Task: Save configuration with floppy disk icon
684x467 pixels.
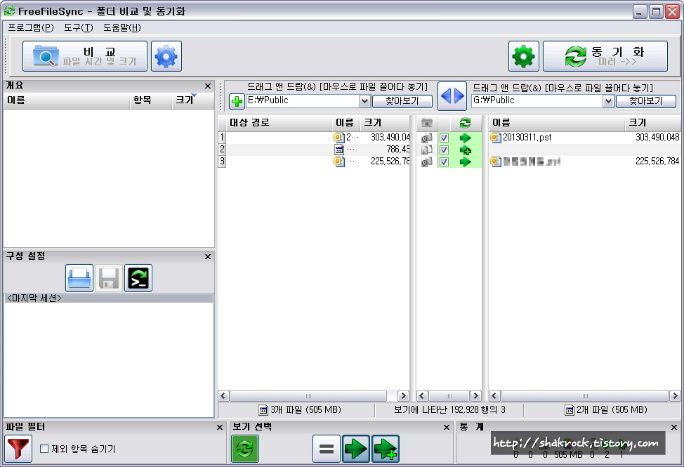Action: click(x=109, y=278)
